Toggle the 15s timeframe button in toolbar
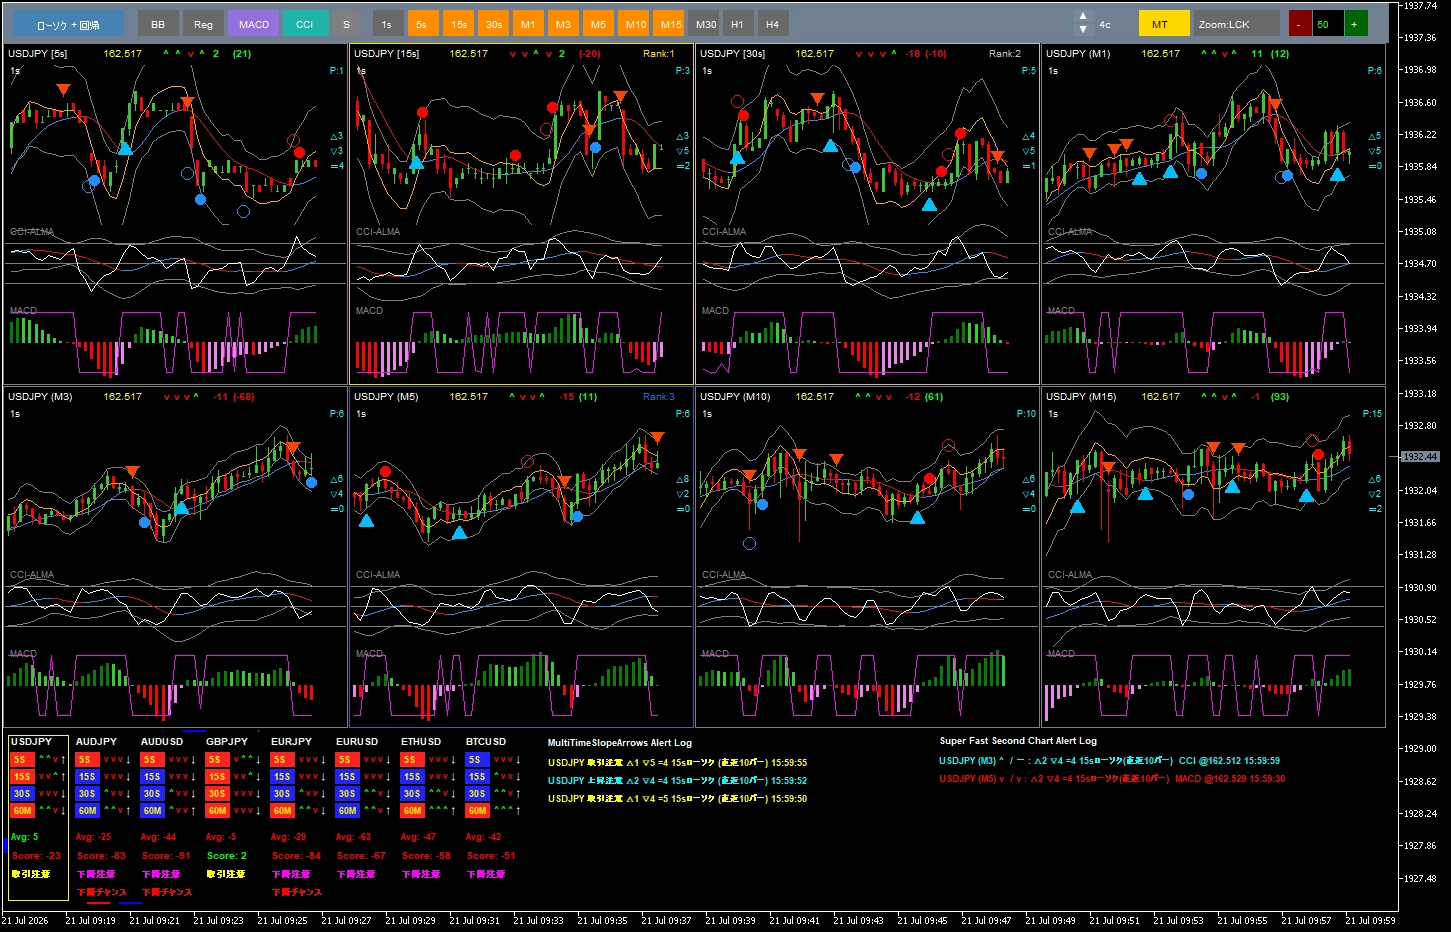The image size is (1451, 932). 459,24
